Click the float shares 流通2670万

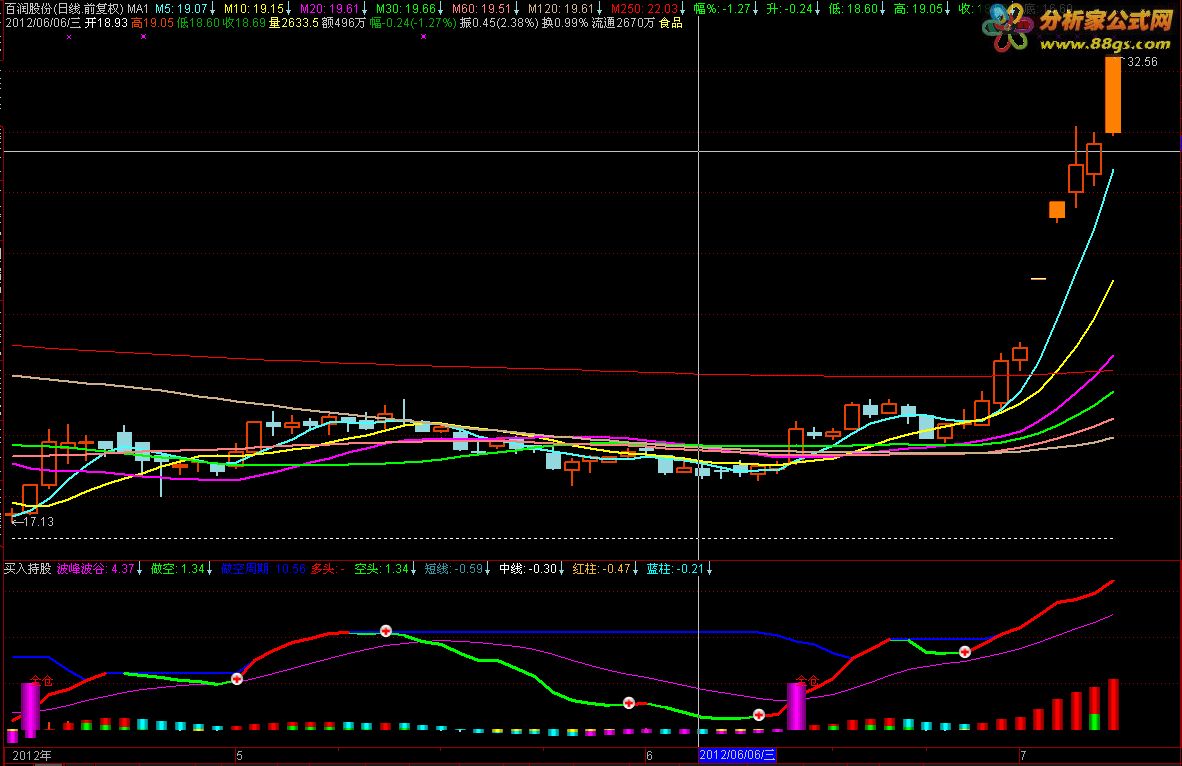click(x=623, y=23)
